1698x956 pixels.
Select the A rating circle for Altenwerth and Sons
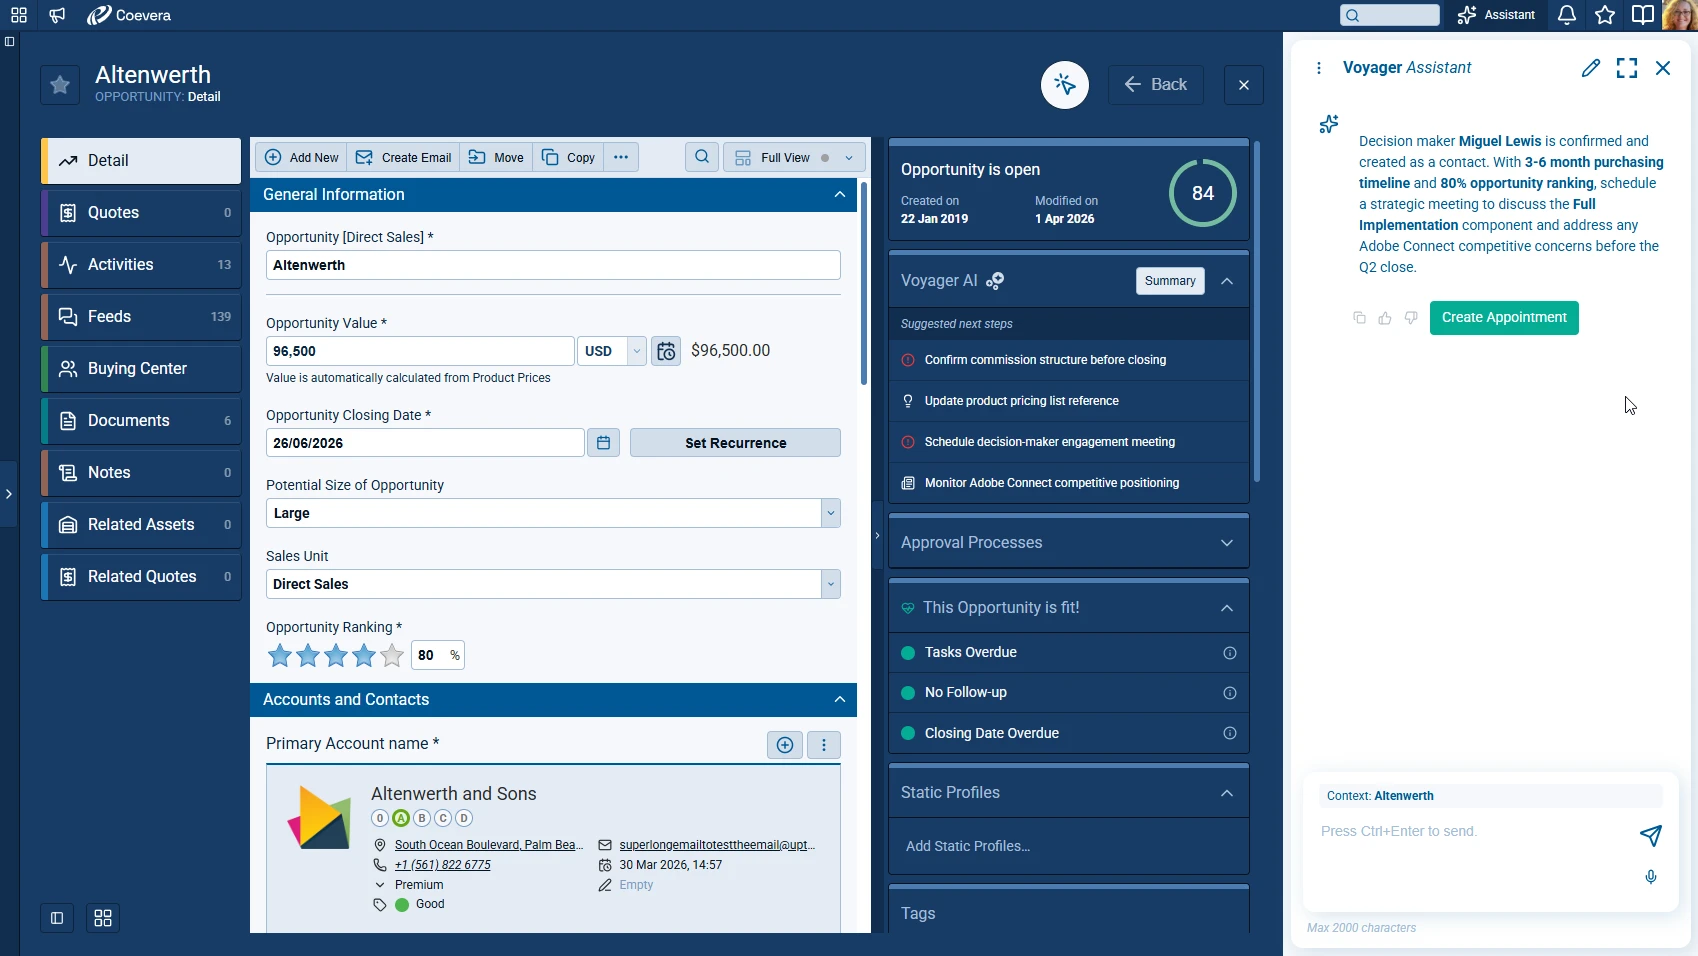[401, 818]
